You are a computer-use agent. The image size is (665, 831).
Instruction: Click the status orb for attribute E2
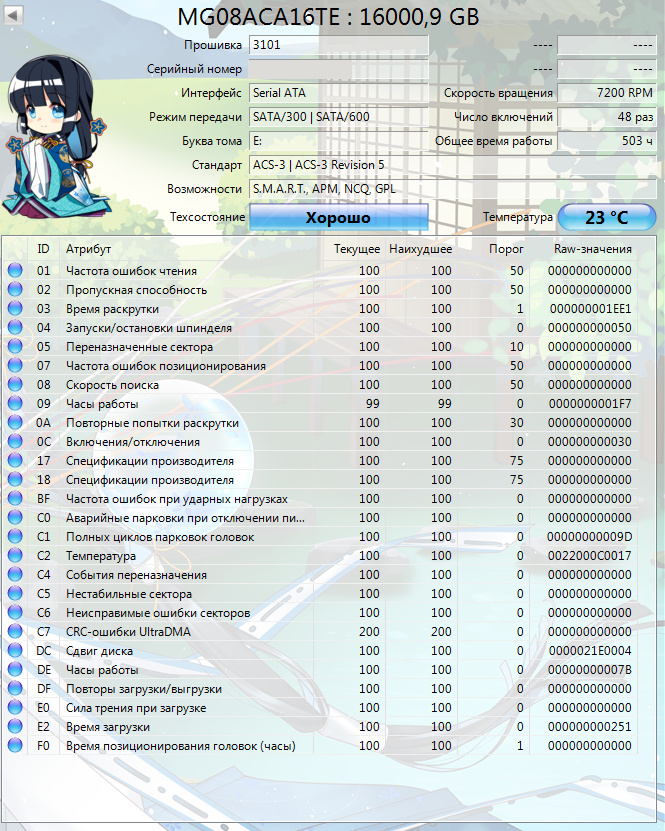(15, 727)
